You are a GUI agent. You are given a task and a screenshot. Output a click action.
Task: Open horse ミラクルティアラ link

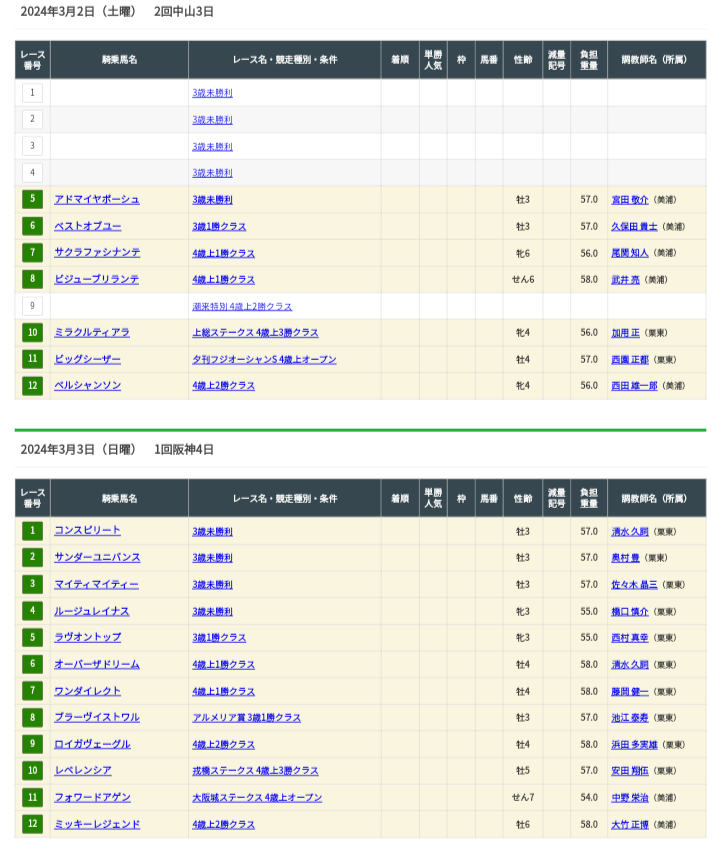[92, 332]
